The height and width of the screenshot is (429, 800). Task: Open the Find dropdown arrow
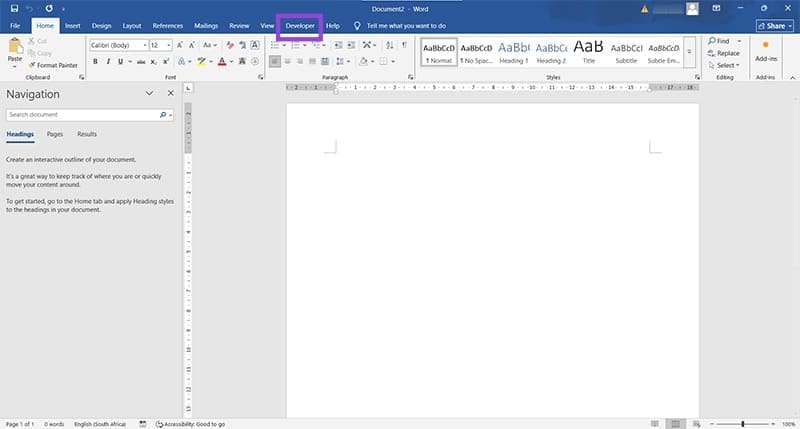(739, 41)
